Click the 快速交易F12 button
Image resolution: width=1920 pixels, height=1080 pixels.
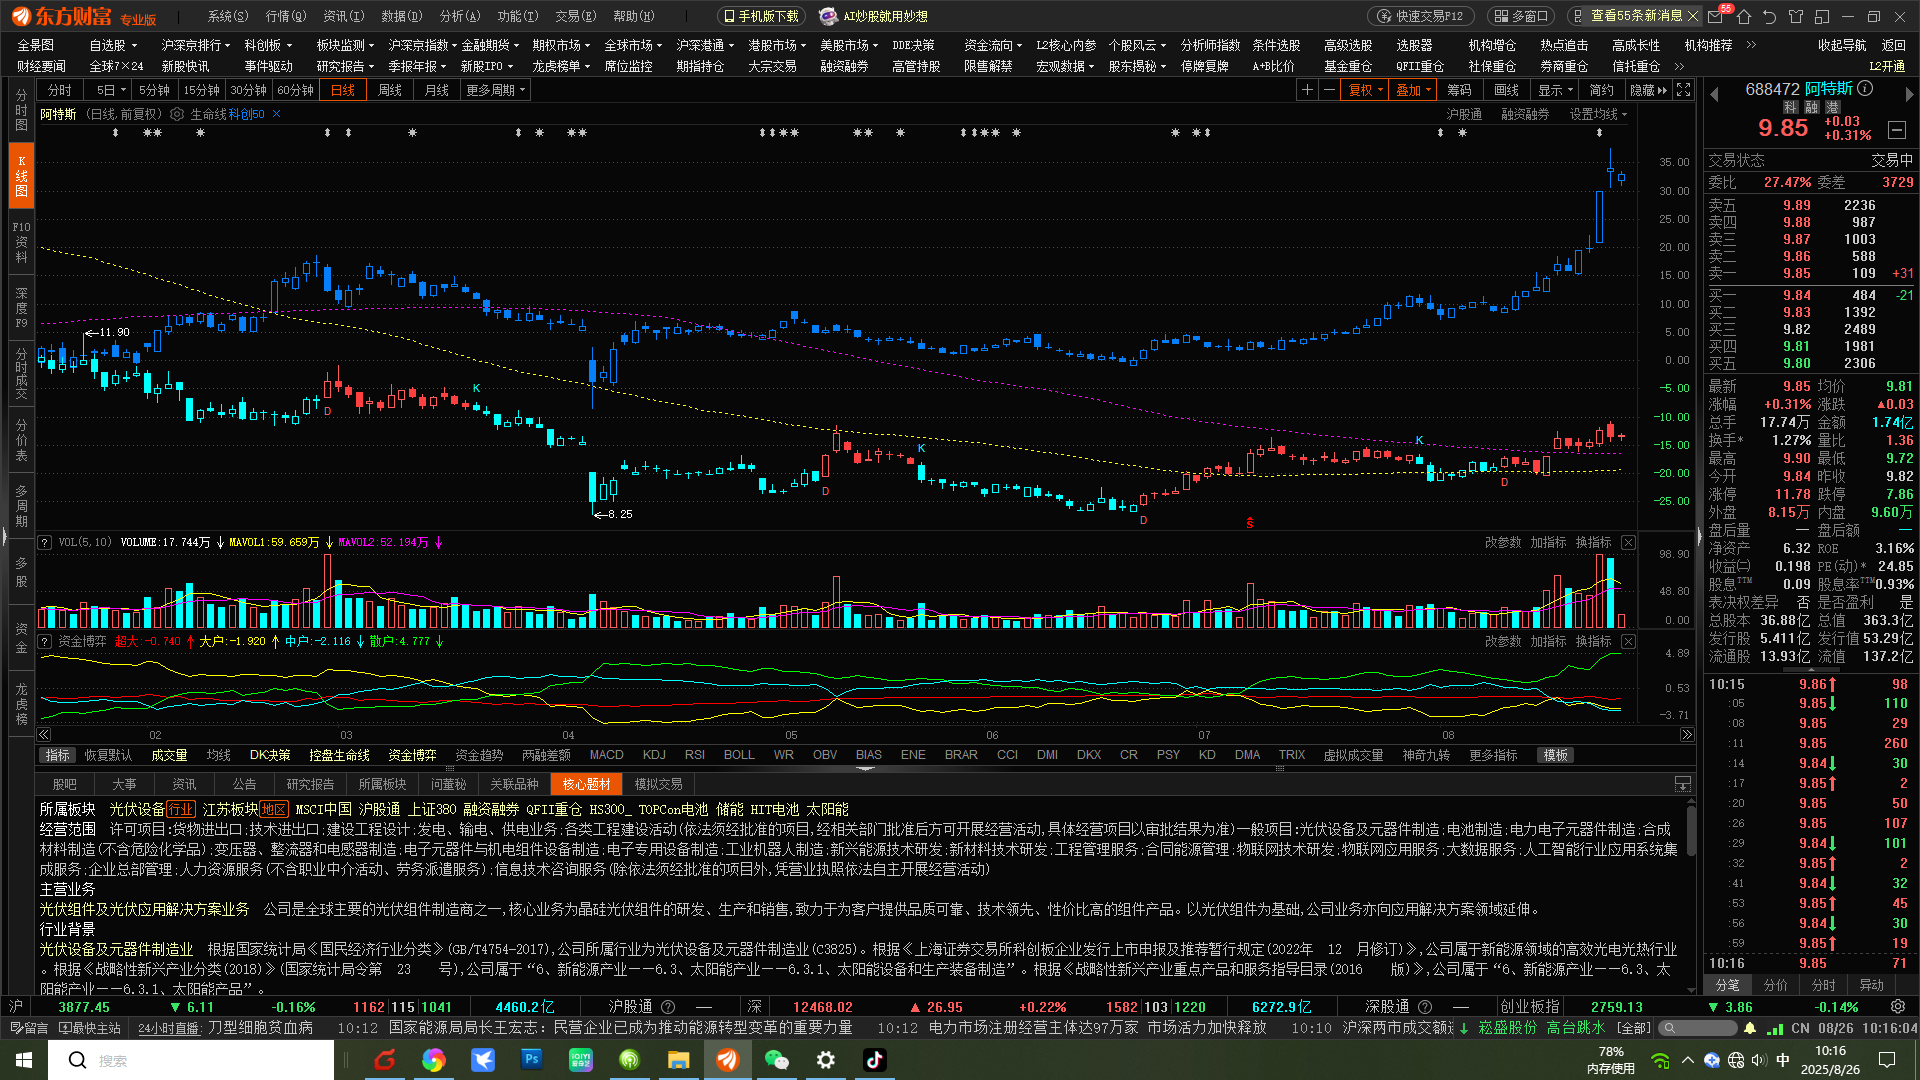1422,16
